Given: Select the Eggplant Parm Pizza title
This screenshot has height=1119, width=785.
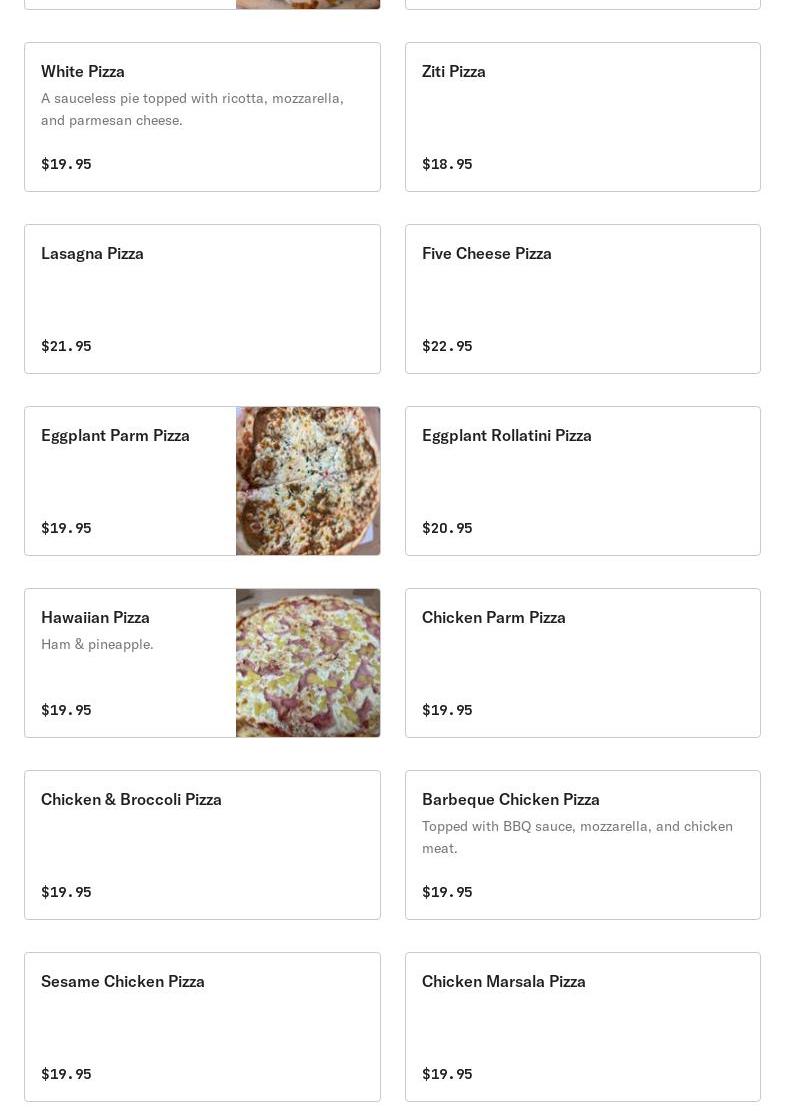Looking at the screenshot, I should pos(115,435).
